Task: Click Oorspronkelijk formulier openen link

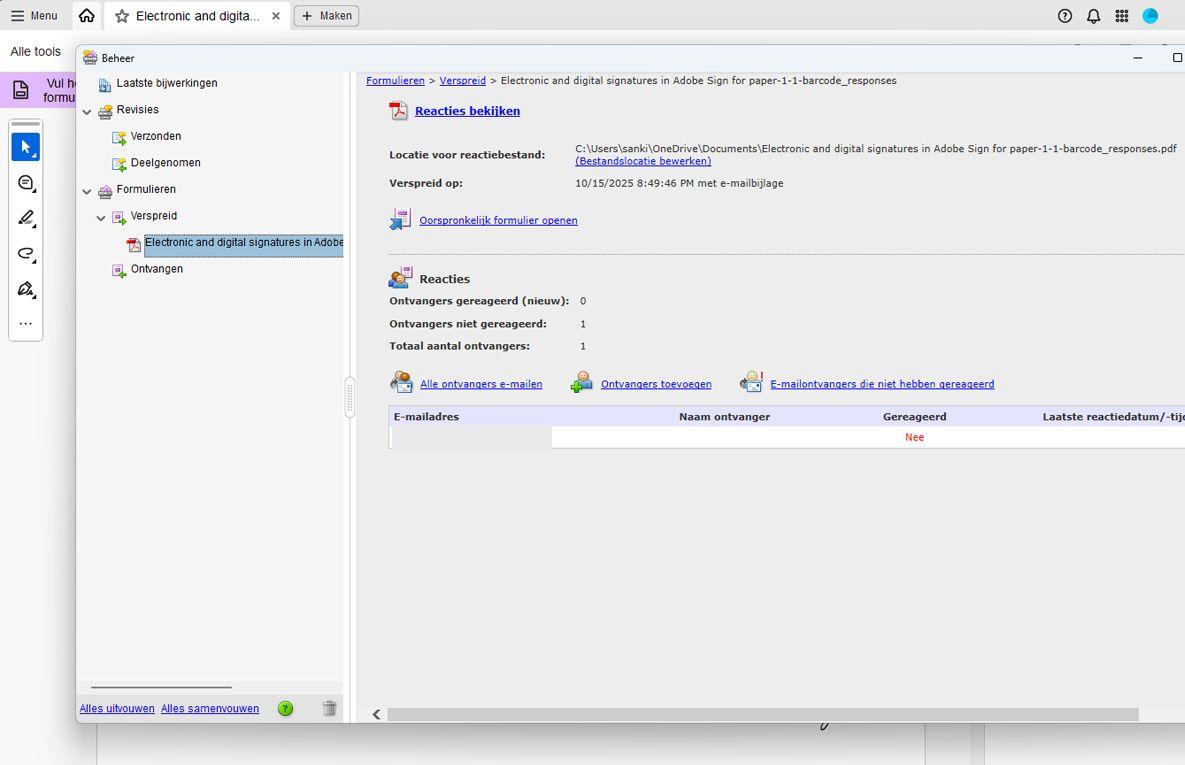Action: 498,221
